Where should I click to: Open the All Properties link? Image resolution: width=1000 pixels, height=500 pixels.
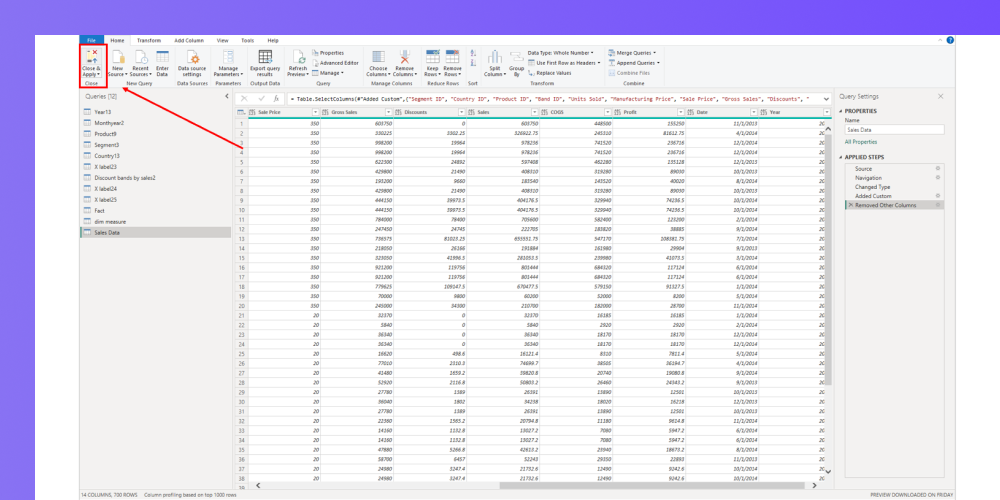tap(860, 142)
